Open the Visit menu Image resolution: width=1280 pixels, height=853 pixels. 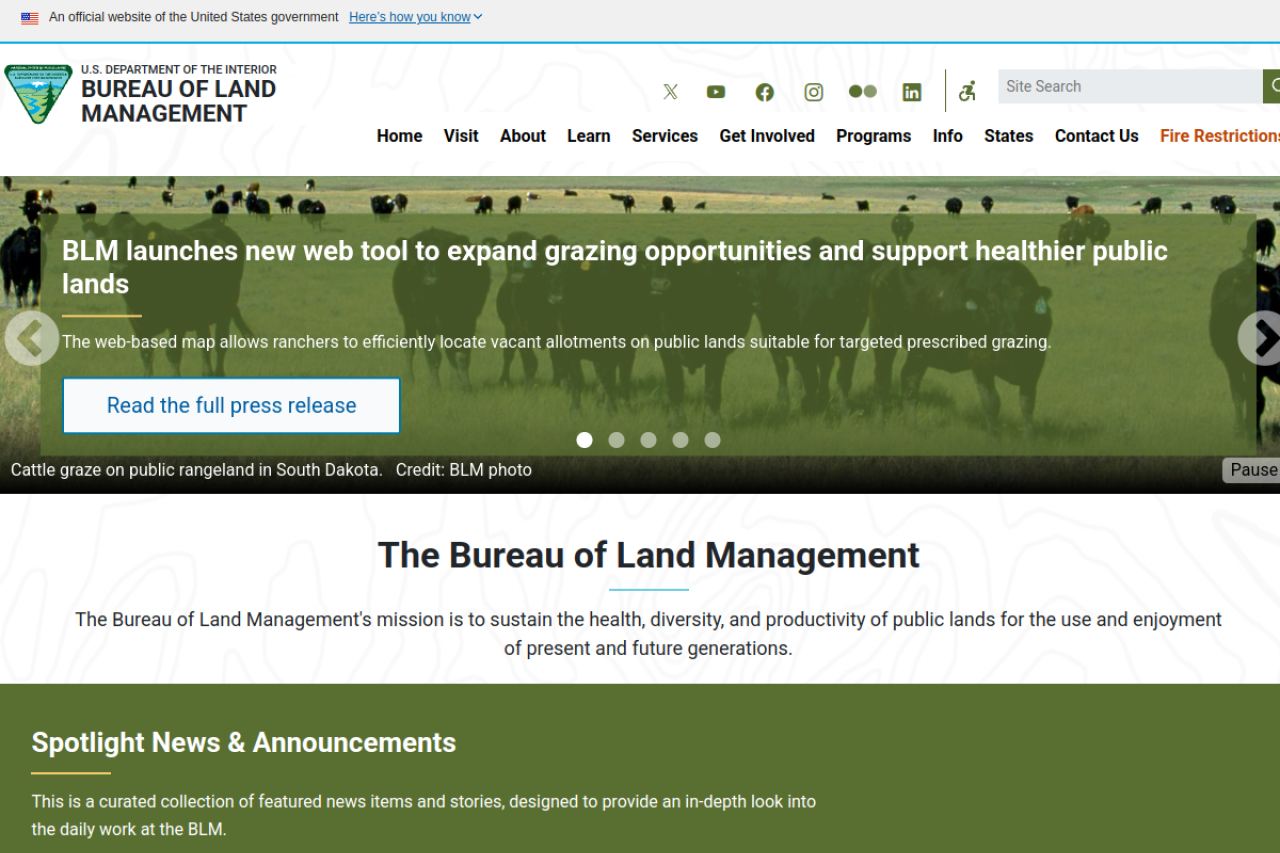point(461,136)
